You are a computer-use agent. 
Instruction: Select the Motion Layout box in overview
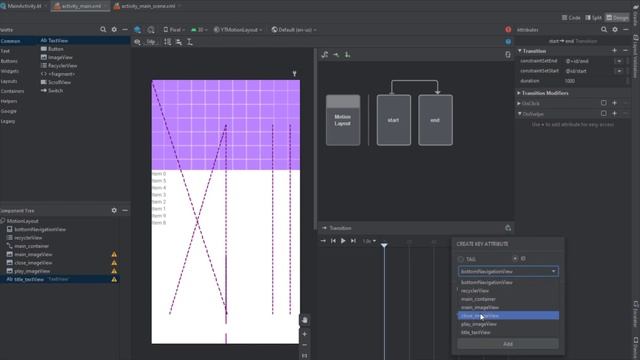tap(343, 120)
